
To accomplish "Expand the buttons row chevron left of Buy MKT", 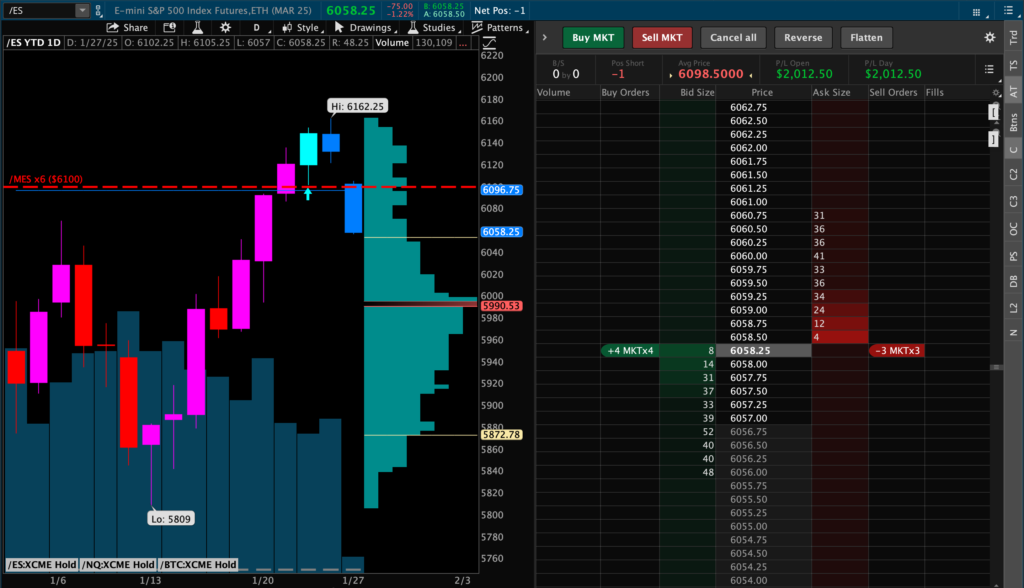I will tap(544, 37).
